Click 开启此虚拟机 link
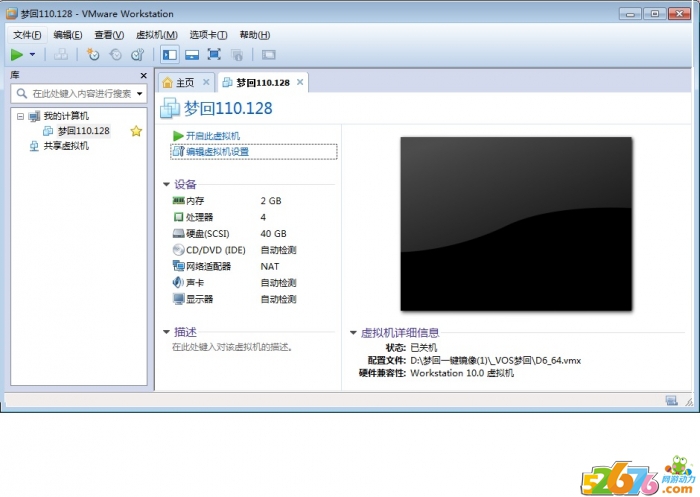 [212, 136]
